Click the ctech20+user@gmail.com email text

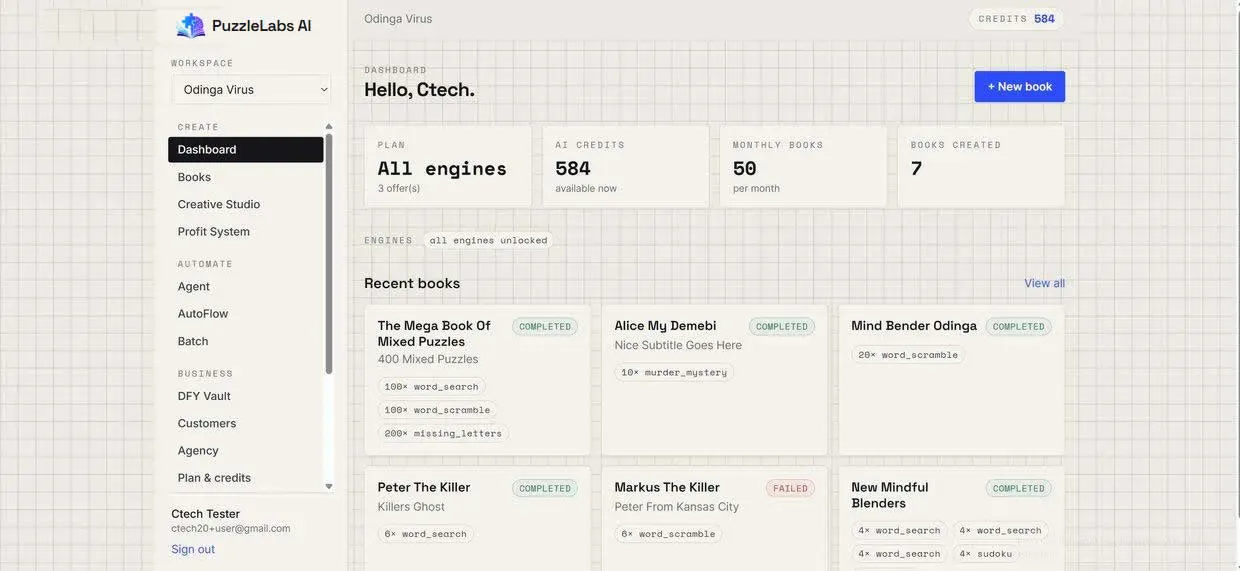(231, 528)
